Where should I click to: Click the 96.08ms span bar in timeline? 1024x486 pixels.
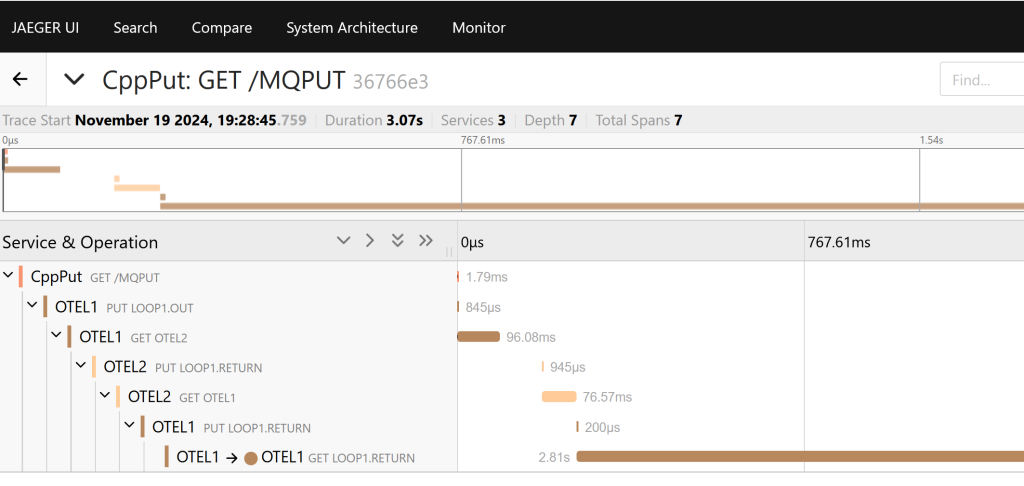pos(478,337)
